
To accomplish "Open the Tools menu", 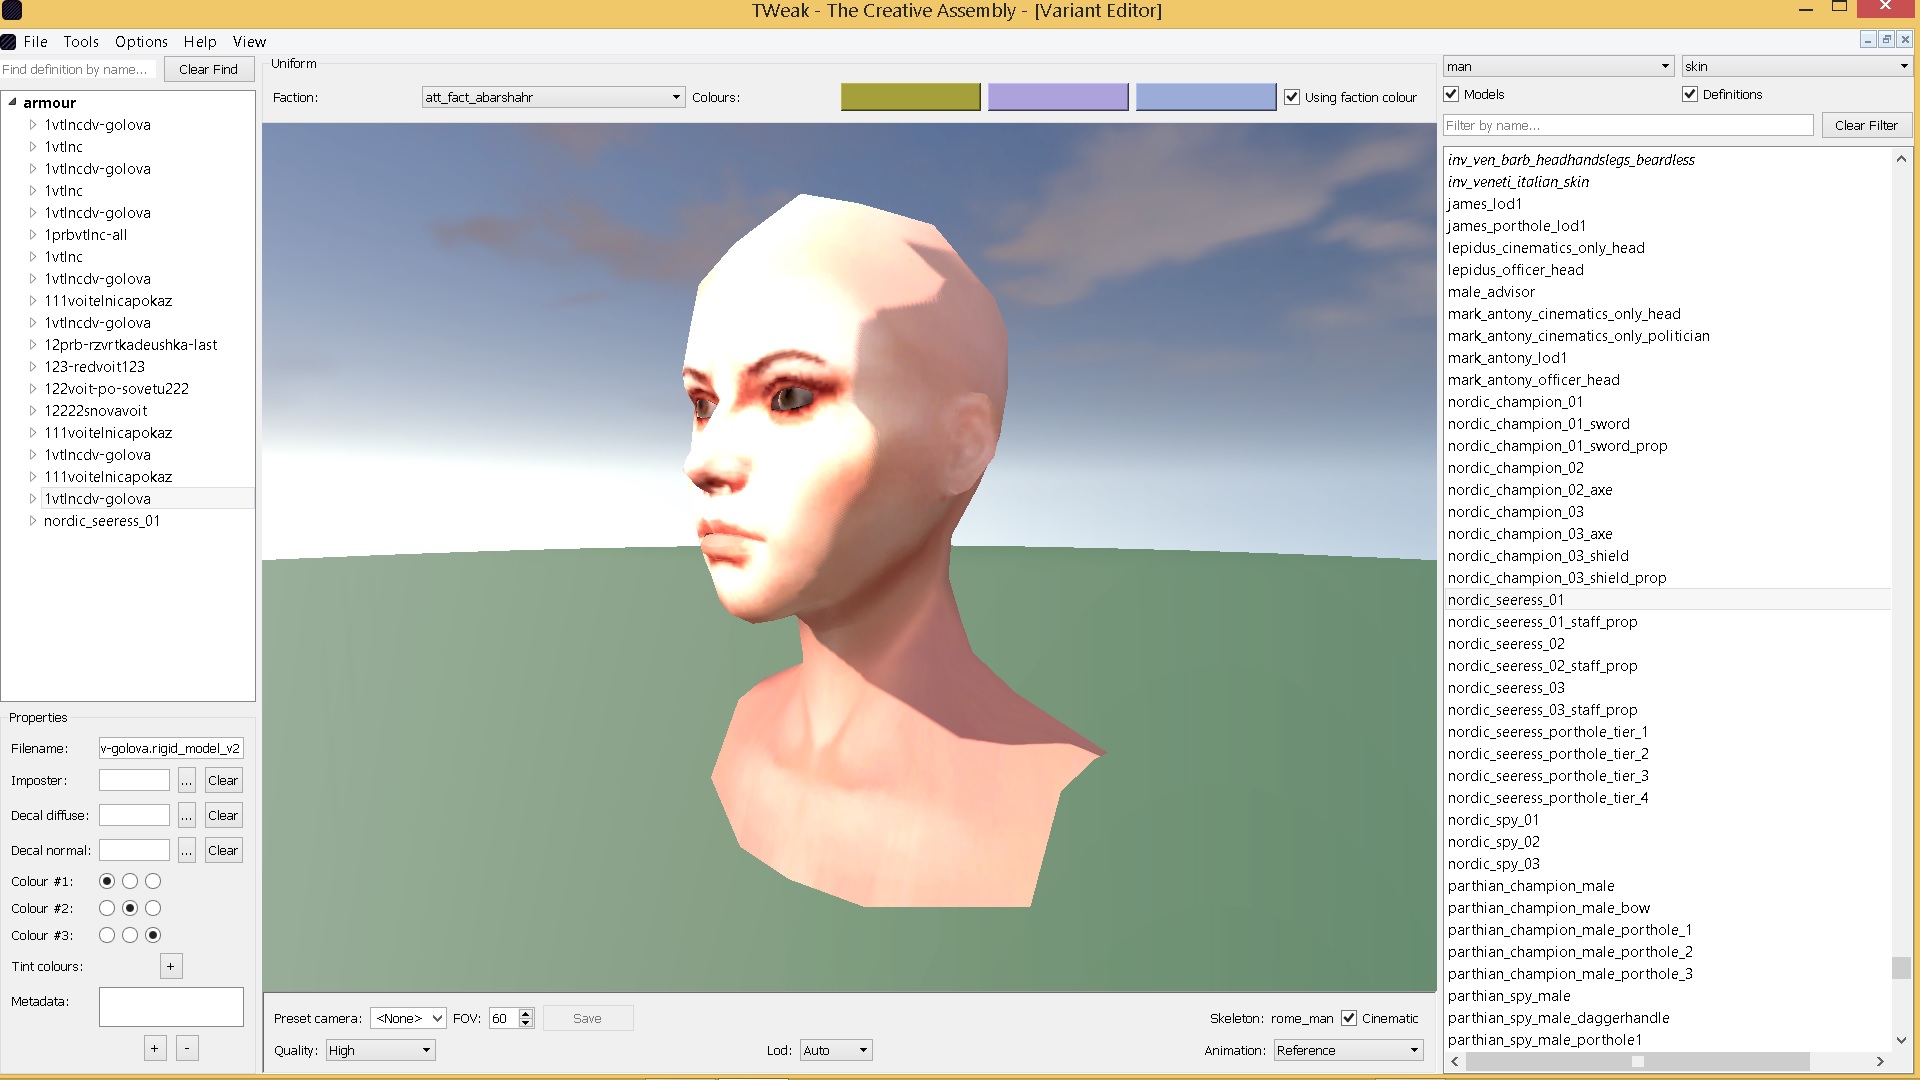I will 81,42.
